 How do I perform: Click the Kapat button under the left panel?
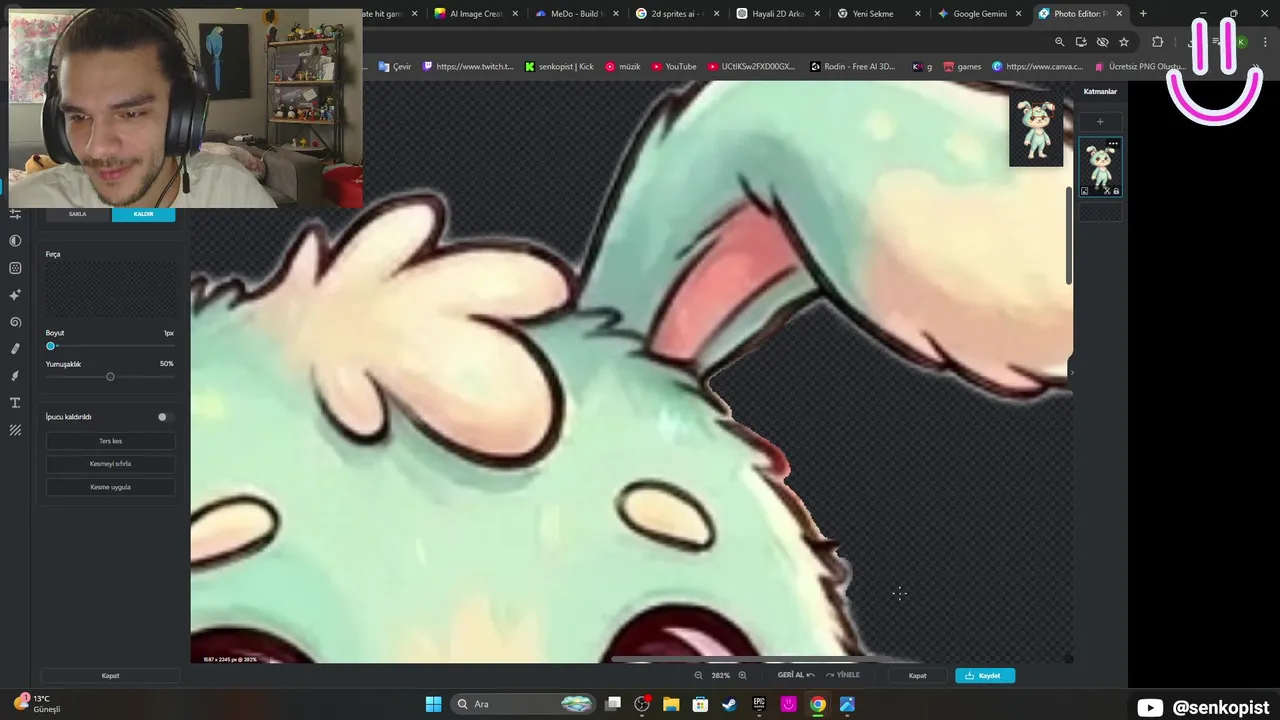click(x=110, y=675)
